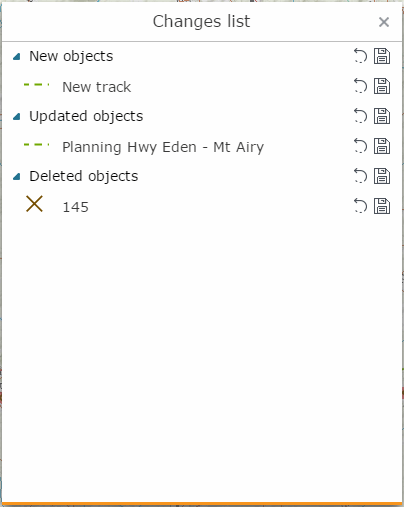Save all Deleted objects changes

coord(382,176)
